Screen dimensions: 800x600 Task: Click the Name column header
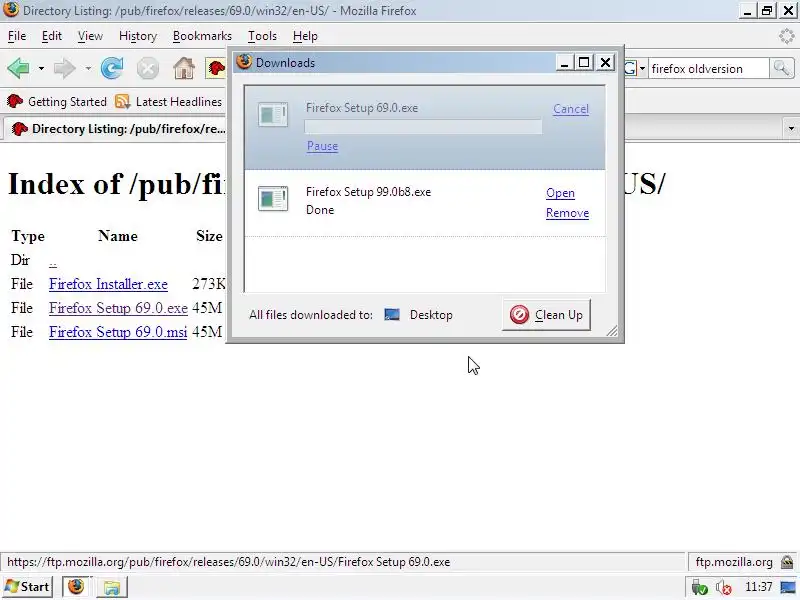coord(118,236)
